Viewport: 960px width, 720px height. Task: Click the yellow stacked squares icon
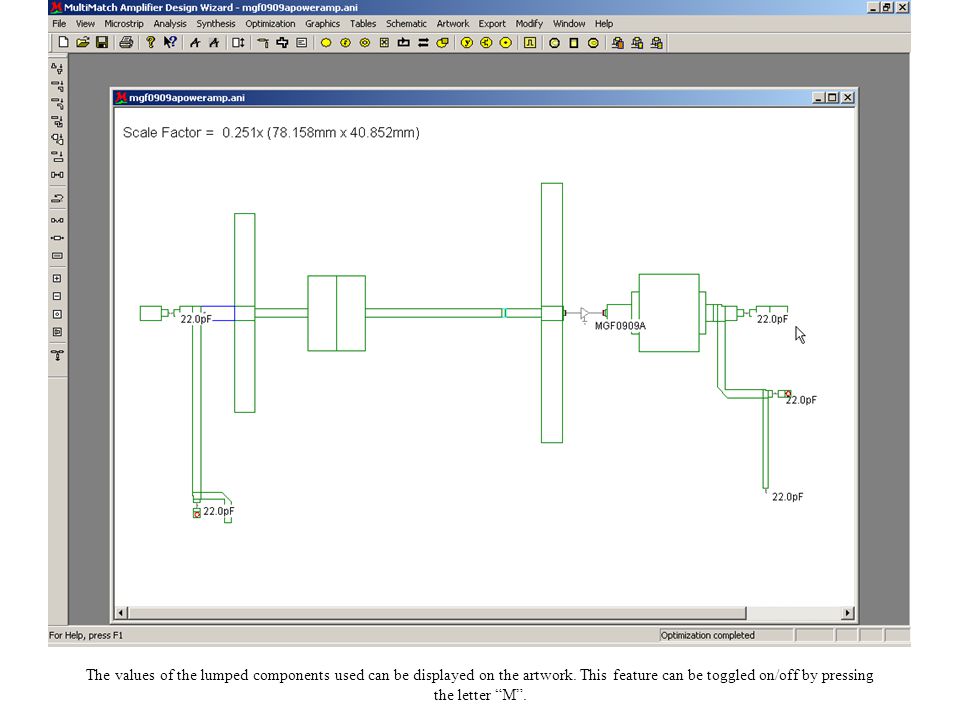tap(443, 43)
